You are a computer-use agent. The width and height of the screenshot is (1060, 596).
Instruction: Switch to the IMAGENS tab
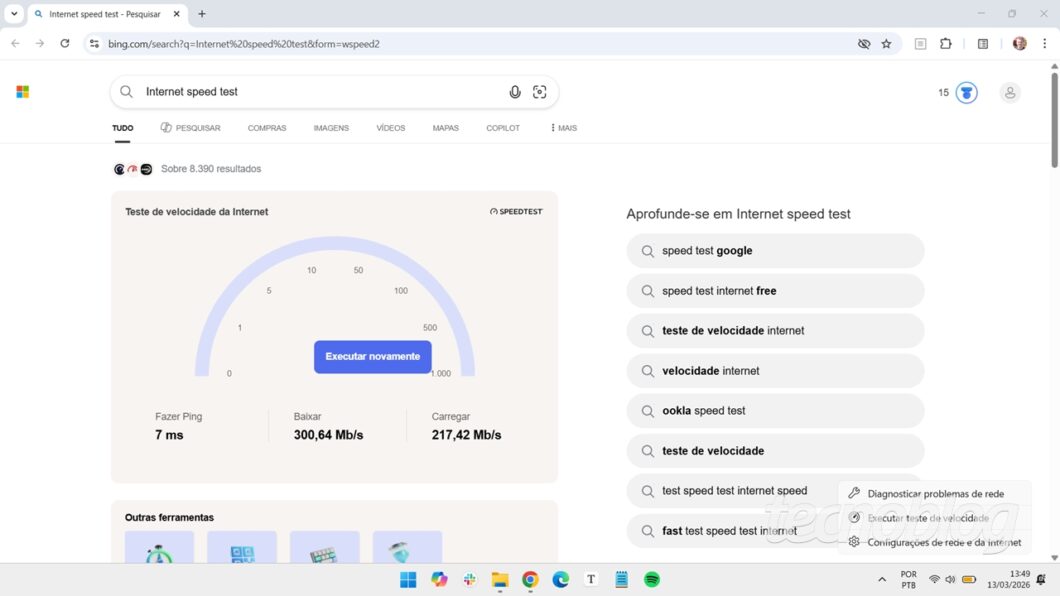click(331, 128)
